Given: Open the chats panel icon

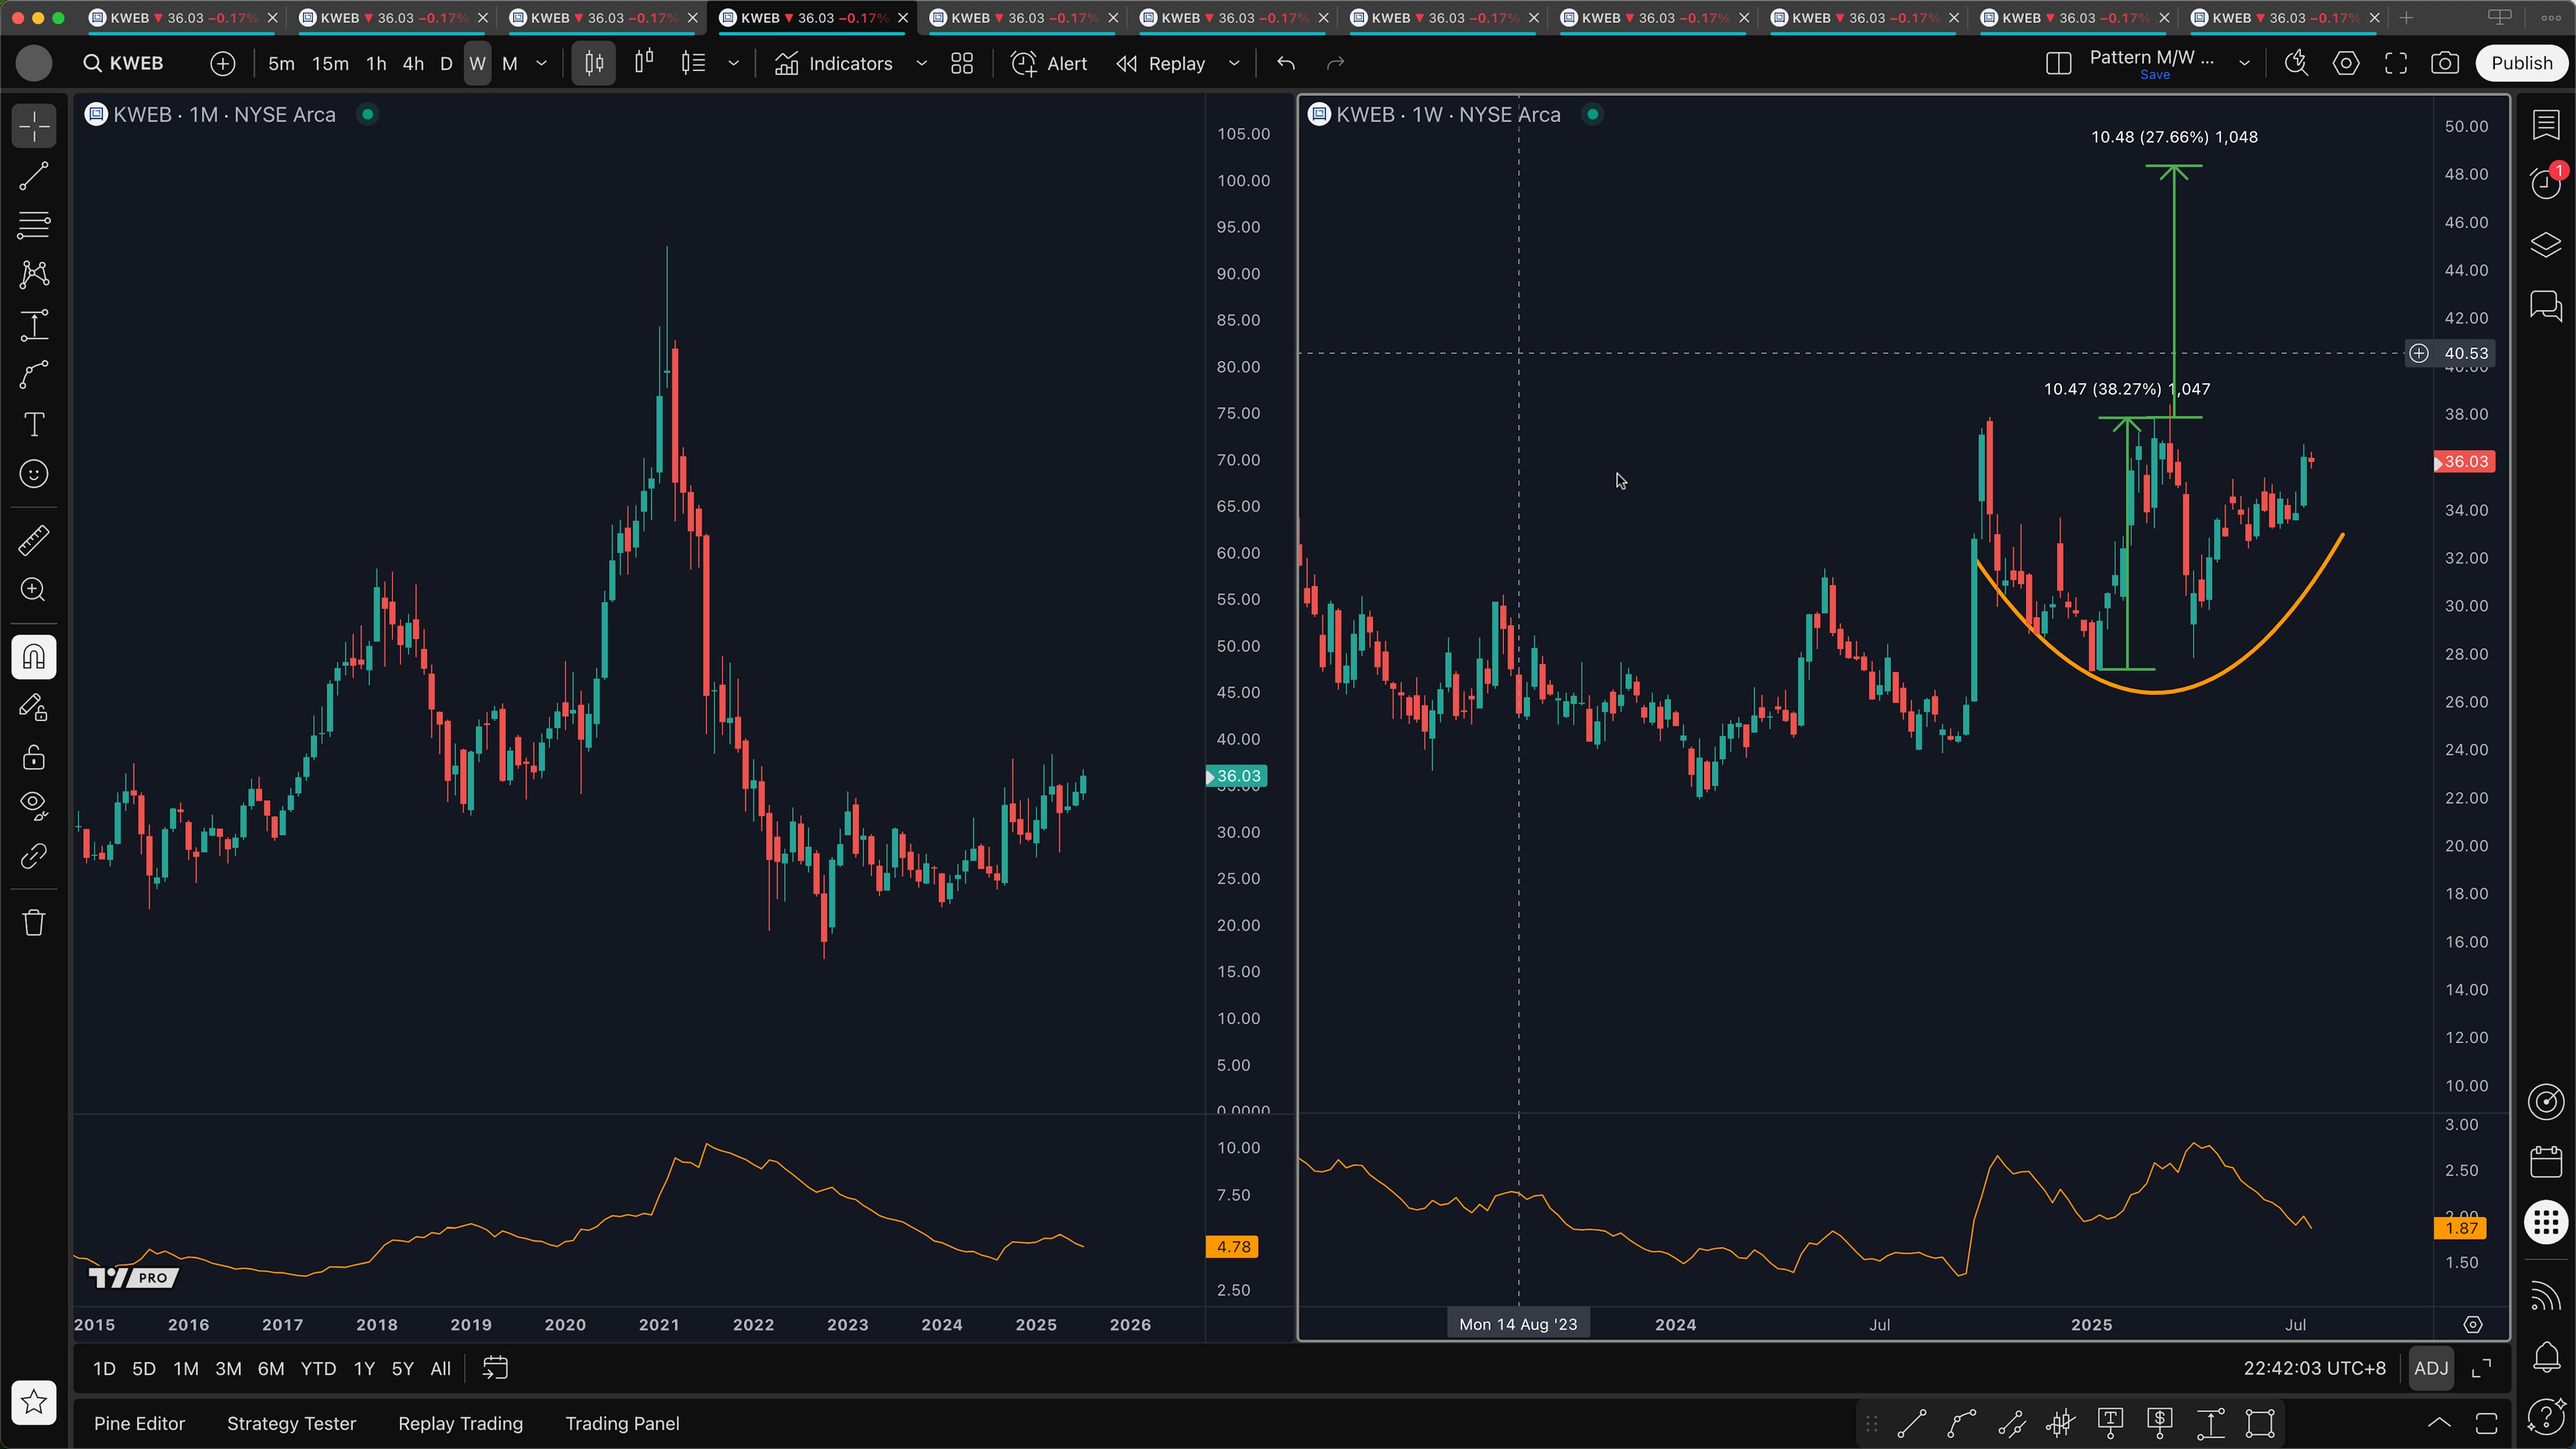Looking at the screenshot, I should point(2546,305).
